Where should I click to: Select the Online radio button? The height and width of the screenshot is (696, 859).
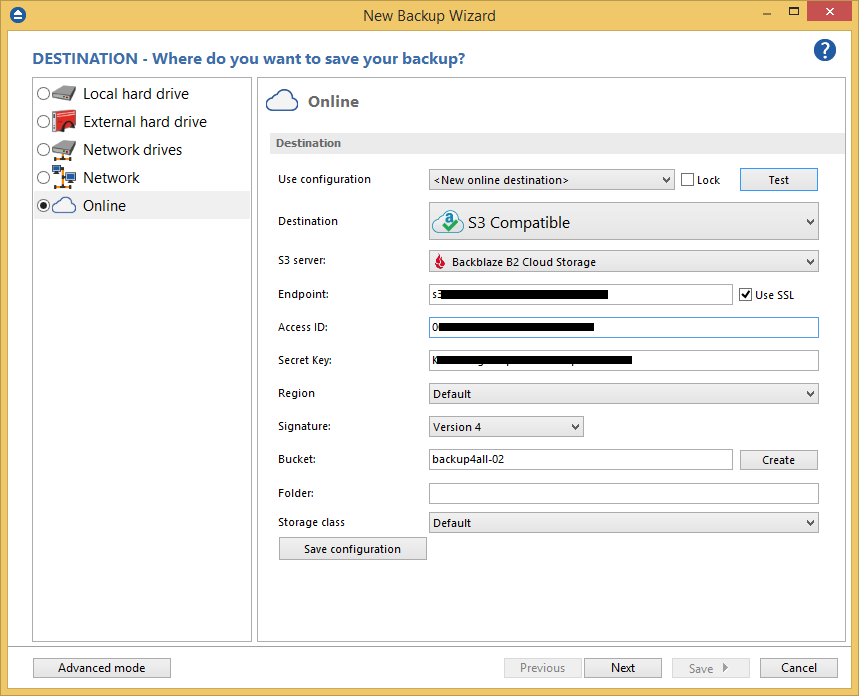click(x=43, y=206)
